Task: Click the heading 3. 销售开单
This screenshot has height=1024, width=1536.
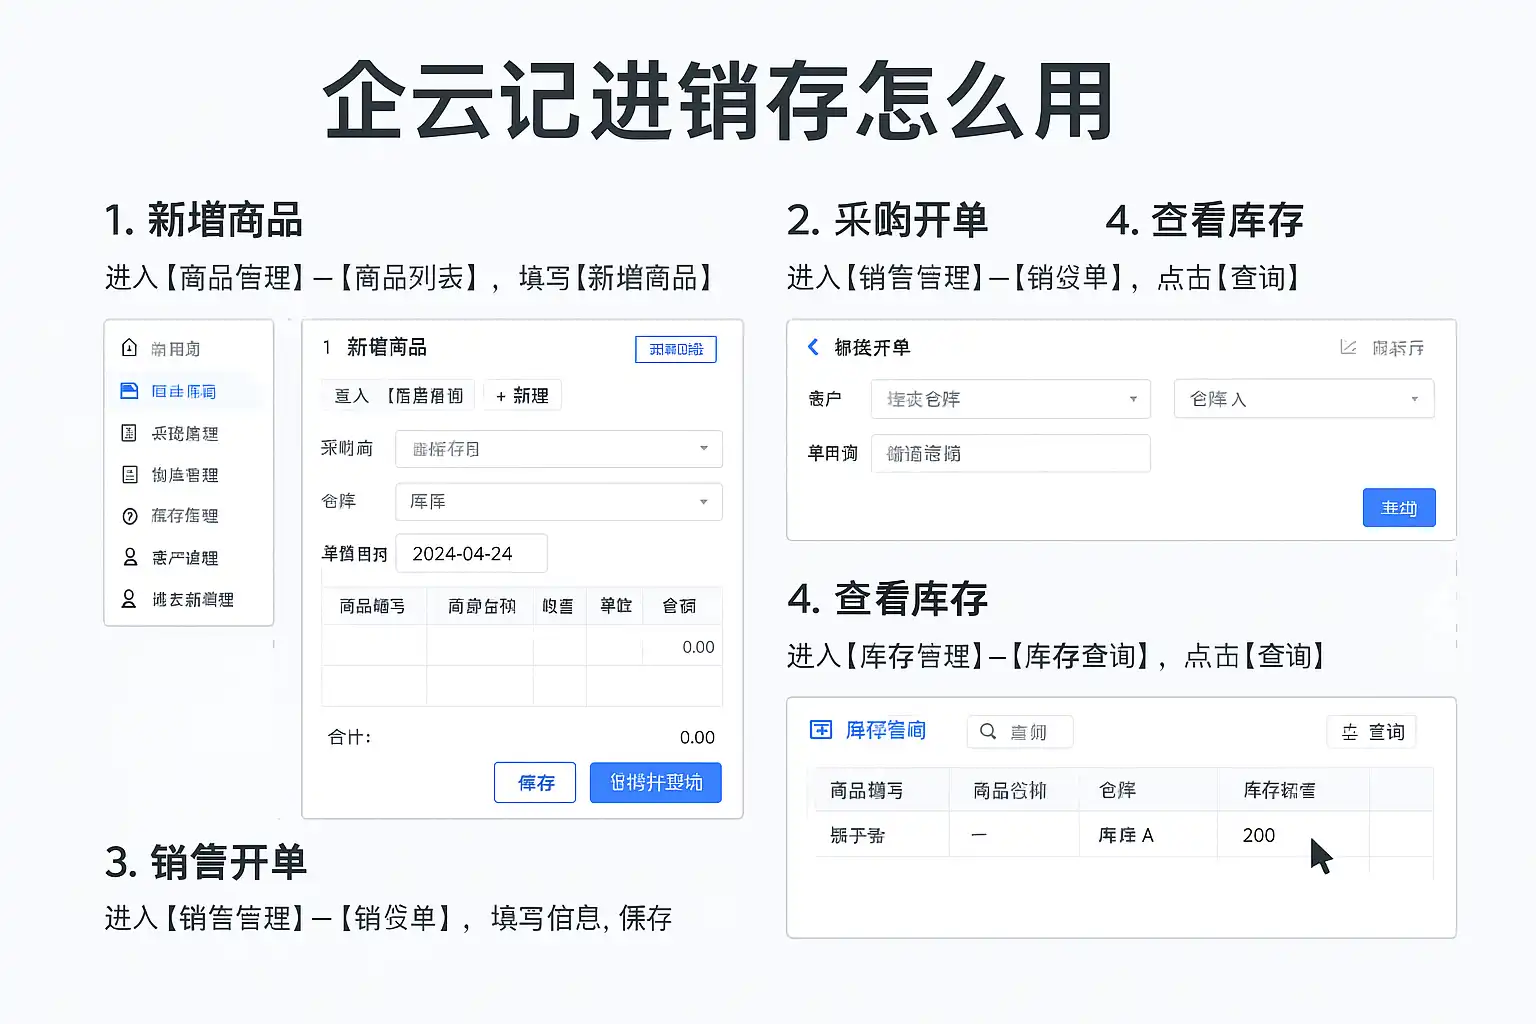Action: 205,862
